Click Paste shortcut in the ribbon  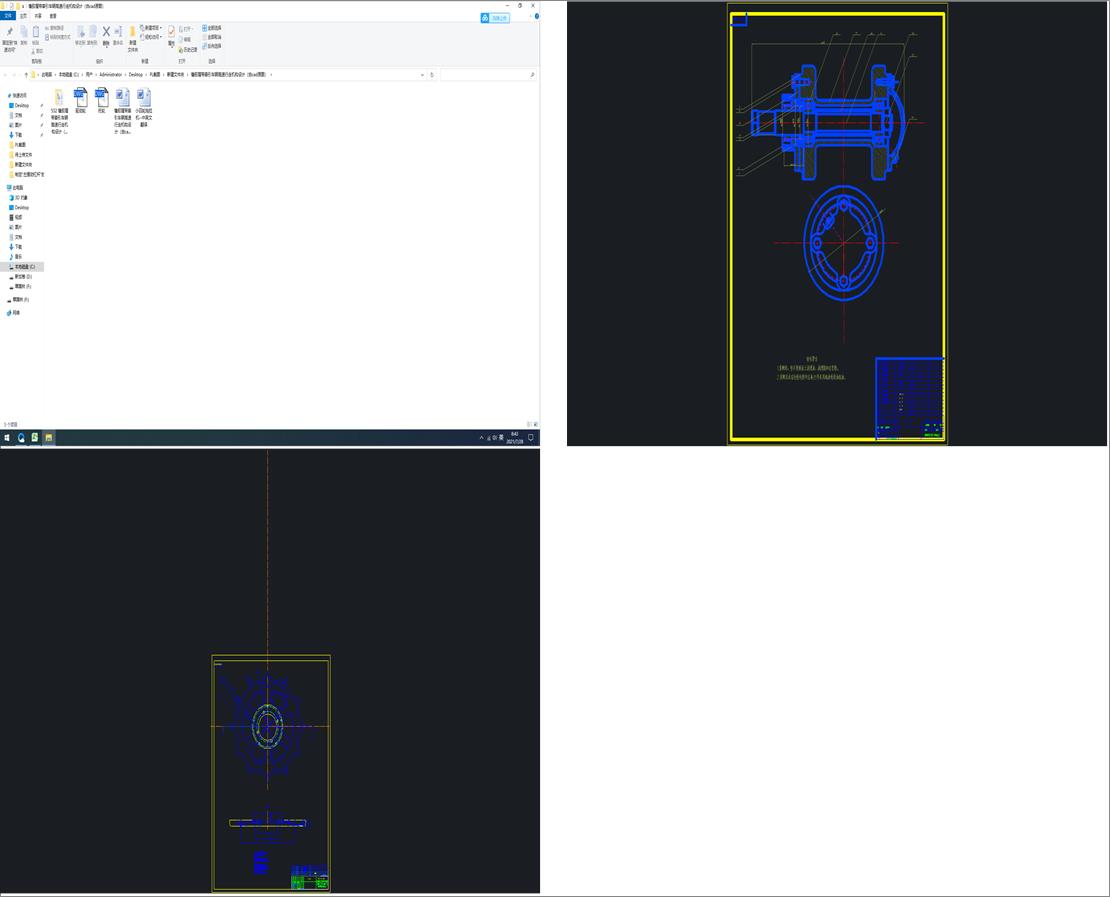coord(58,37)
